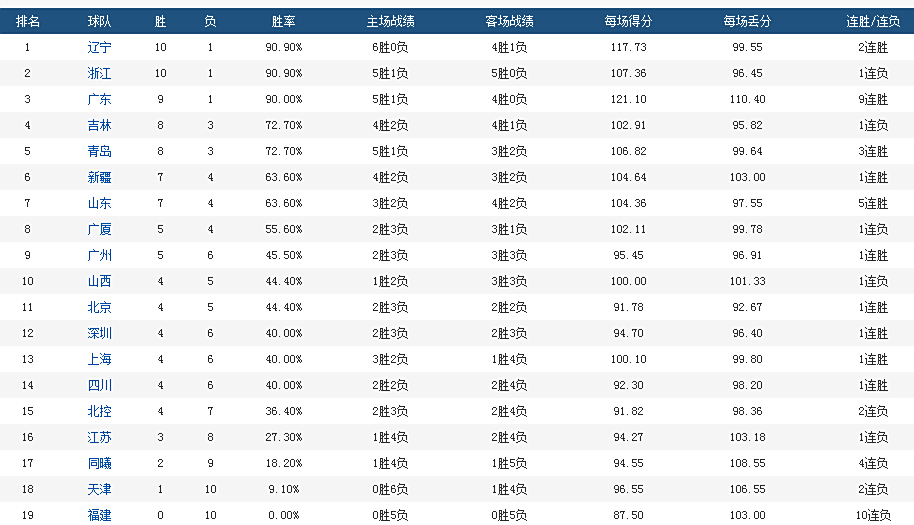Viewport: 914px width, 525px height.
Task: Open the 上海 team link
Action: point(99,359)
